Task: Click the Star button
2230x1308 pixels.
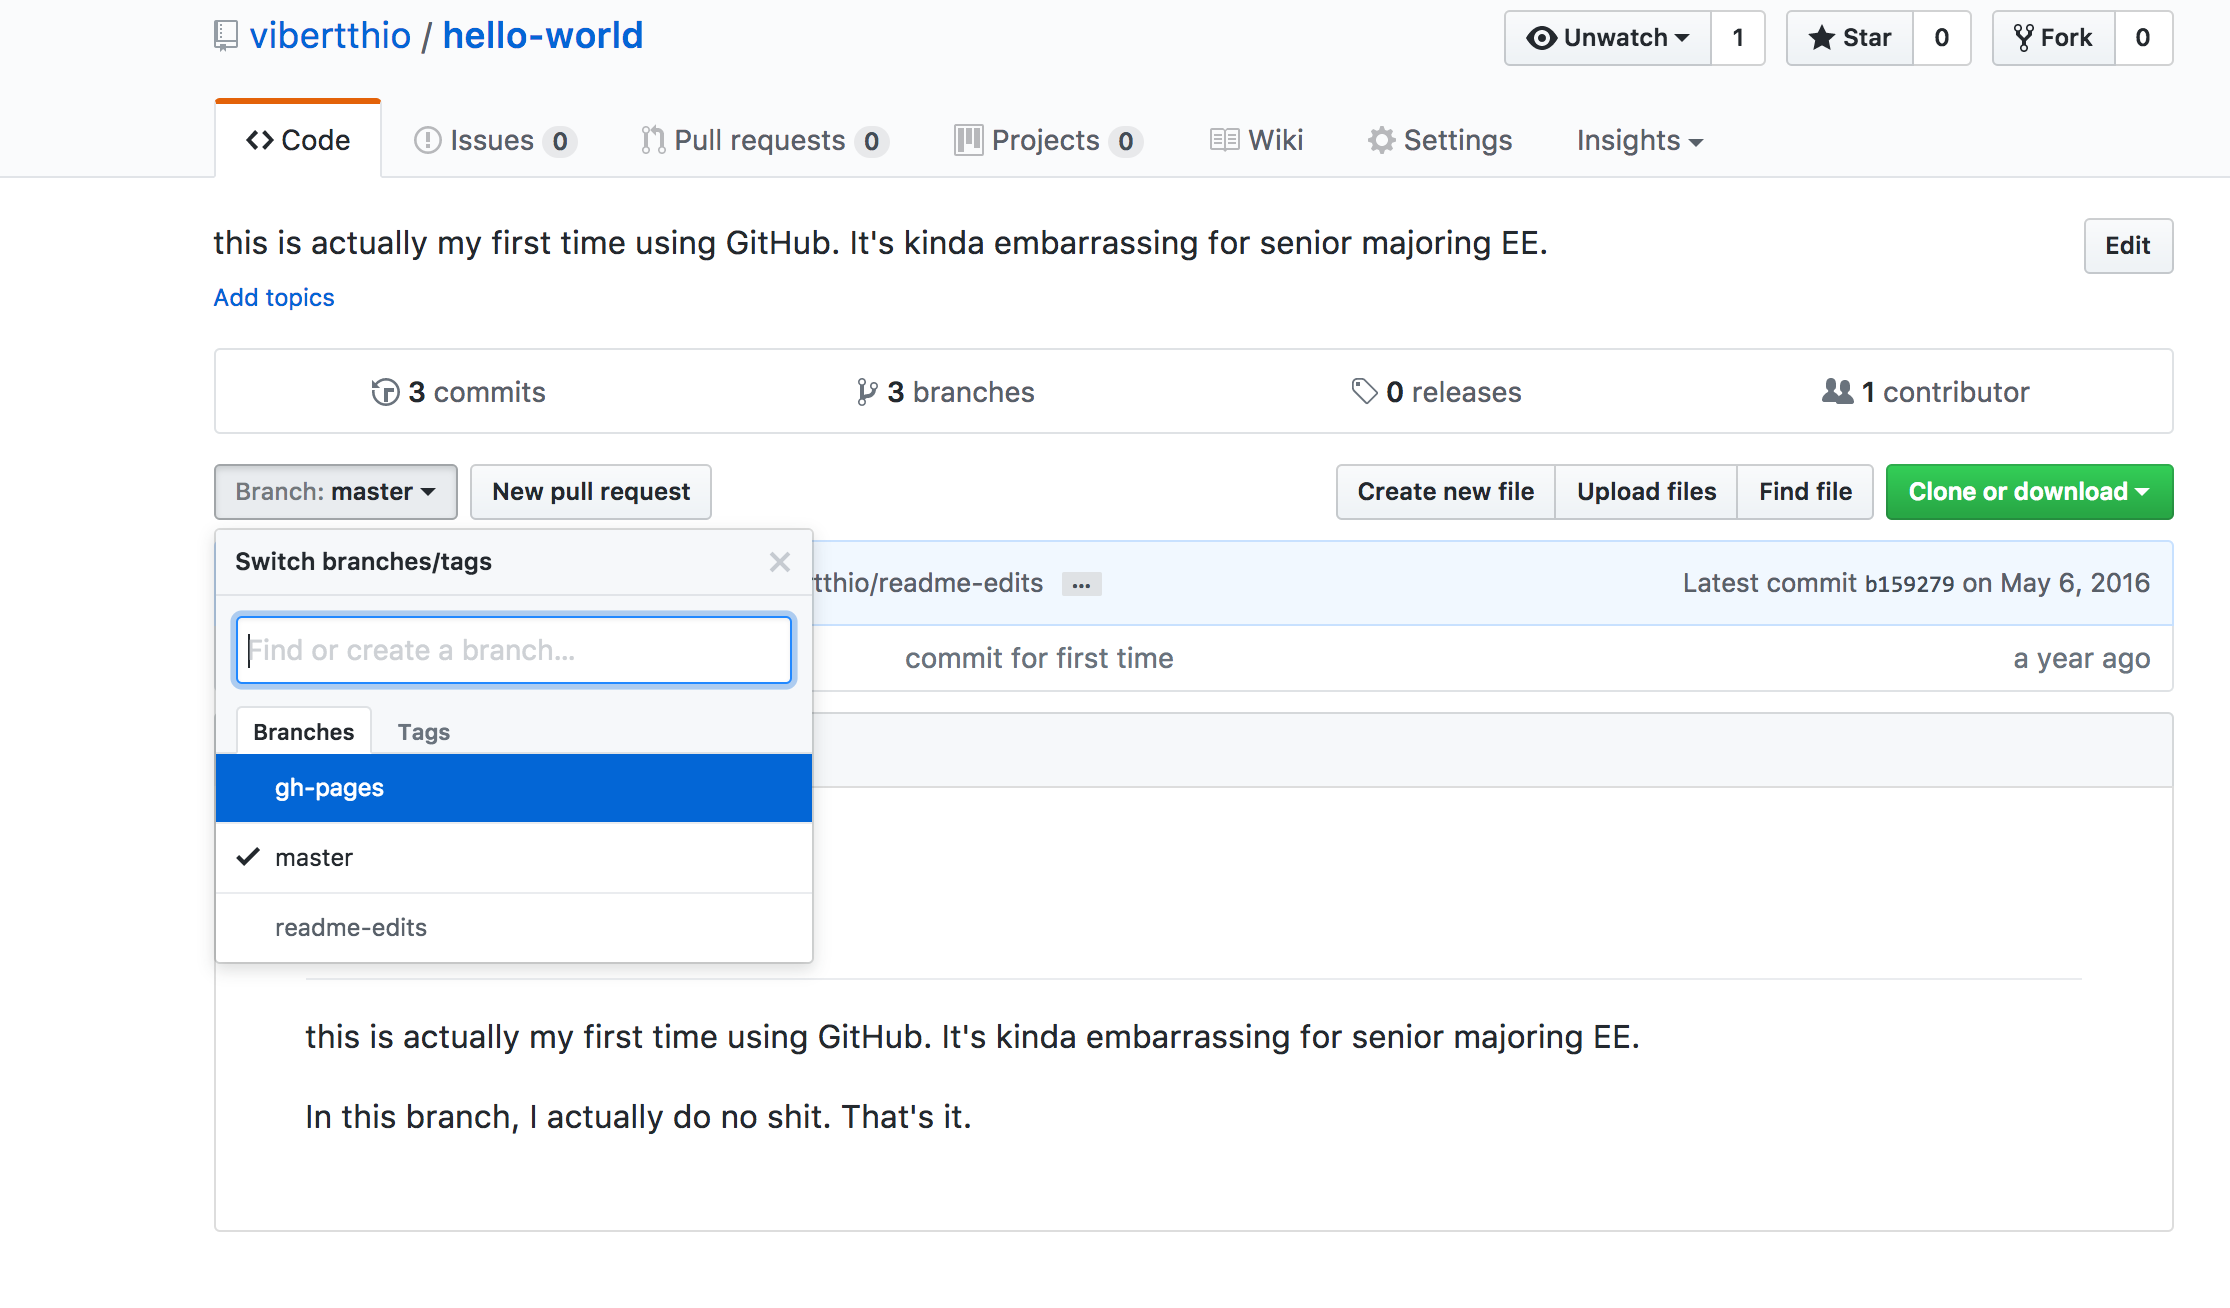Action: coord(1850,38)
